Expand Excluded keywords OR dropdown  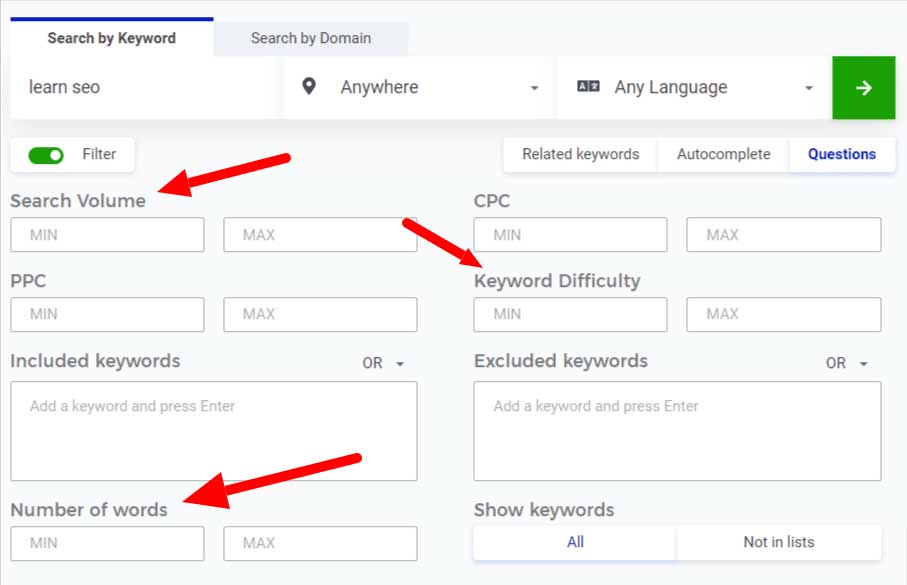(x=847, y=363)
